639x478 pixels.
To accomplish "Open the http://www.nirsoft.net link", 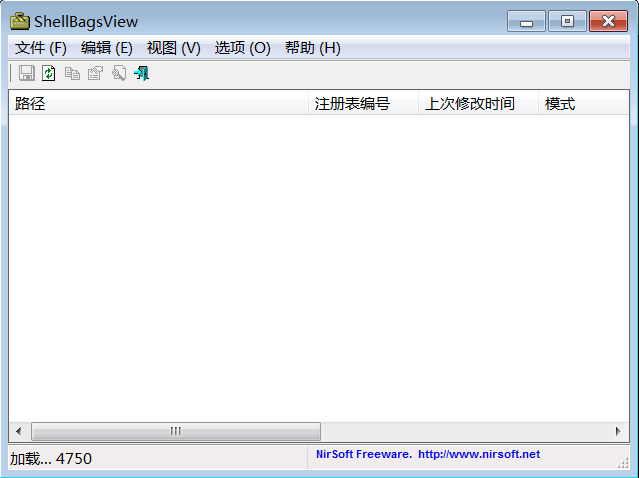I will (479, 454).
